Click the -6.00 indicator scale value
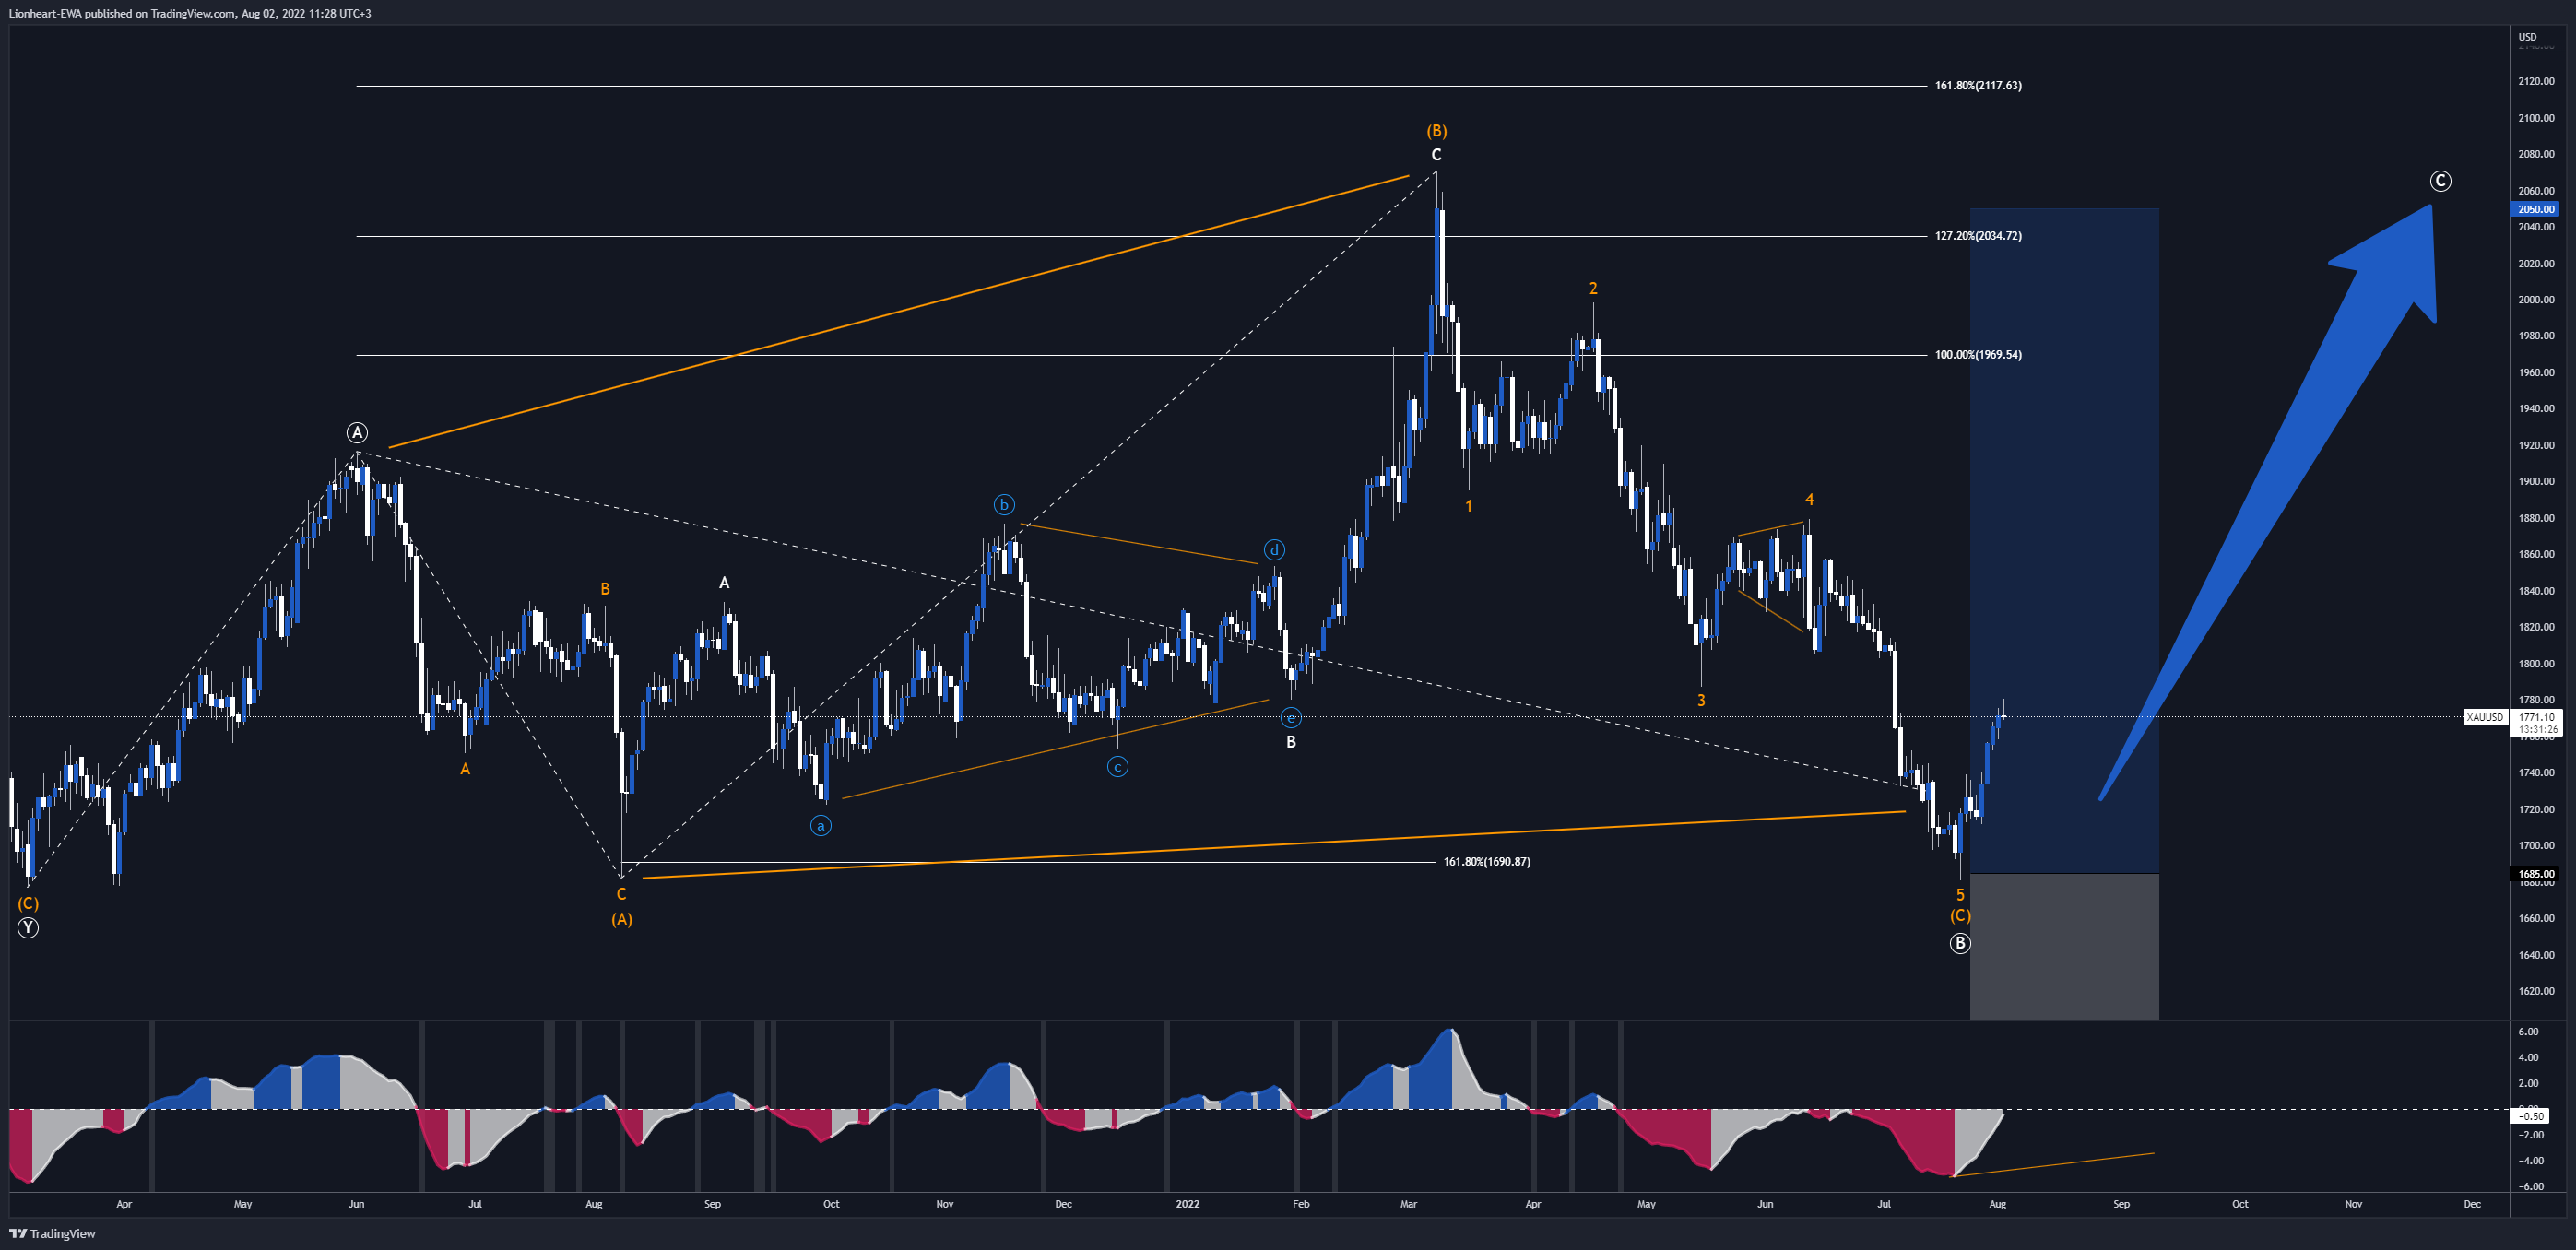Image resolution: width=2576 pixels, height=1250 pixels. (2531, 1186)
